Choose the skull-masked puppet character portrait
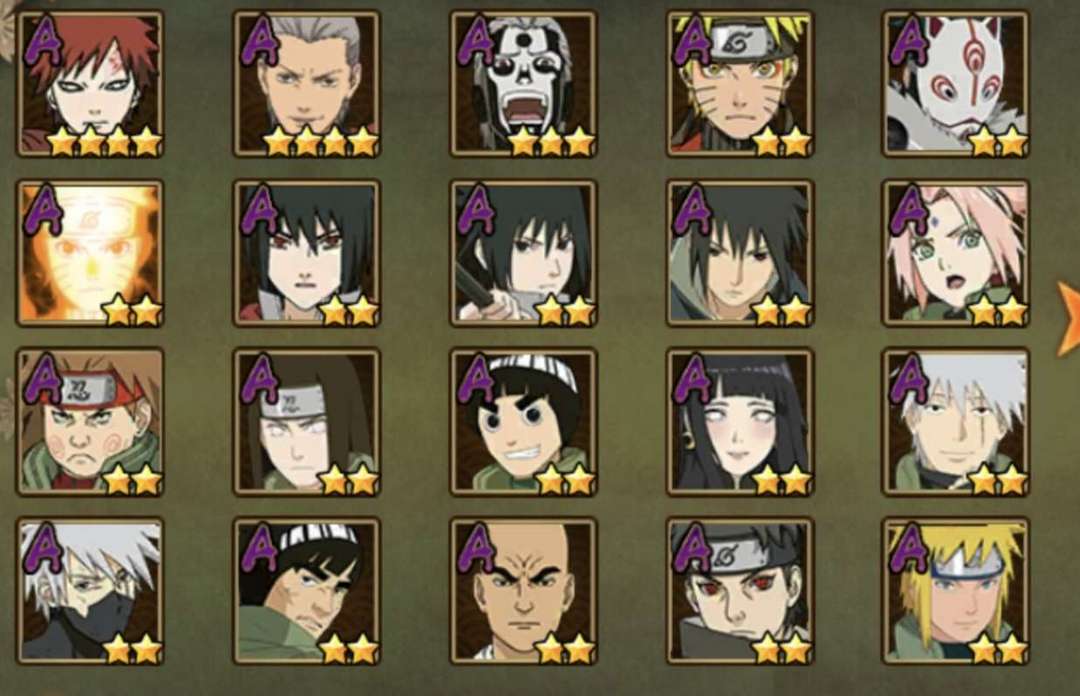The height and width of the screenshot is (696, 1080). point(523,84)
